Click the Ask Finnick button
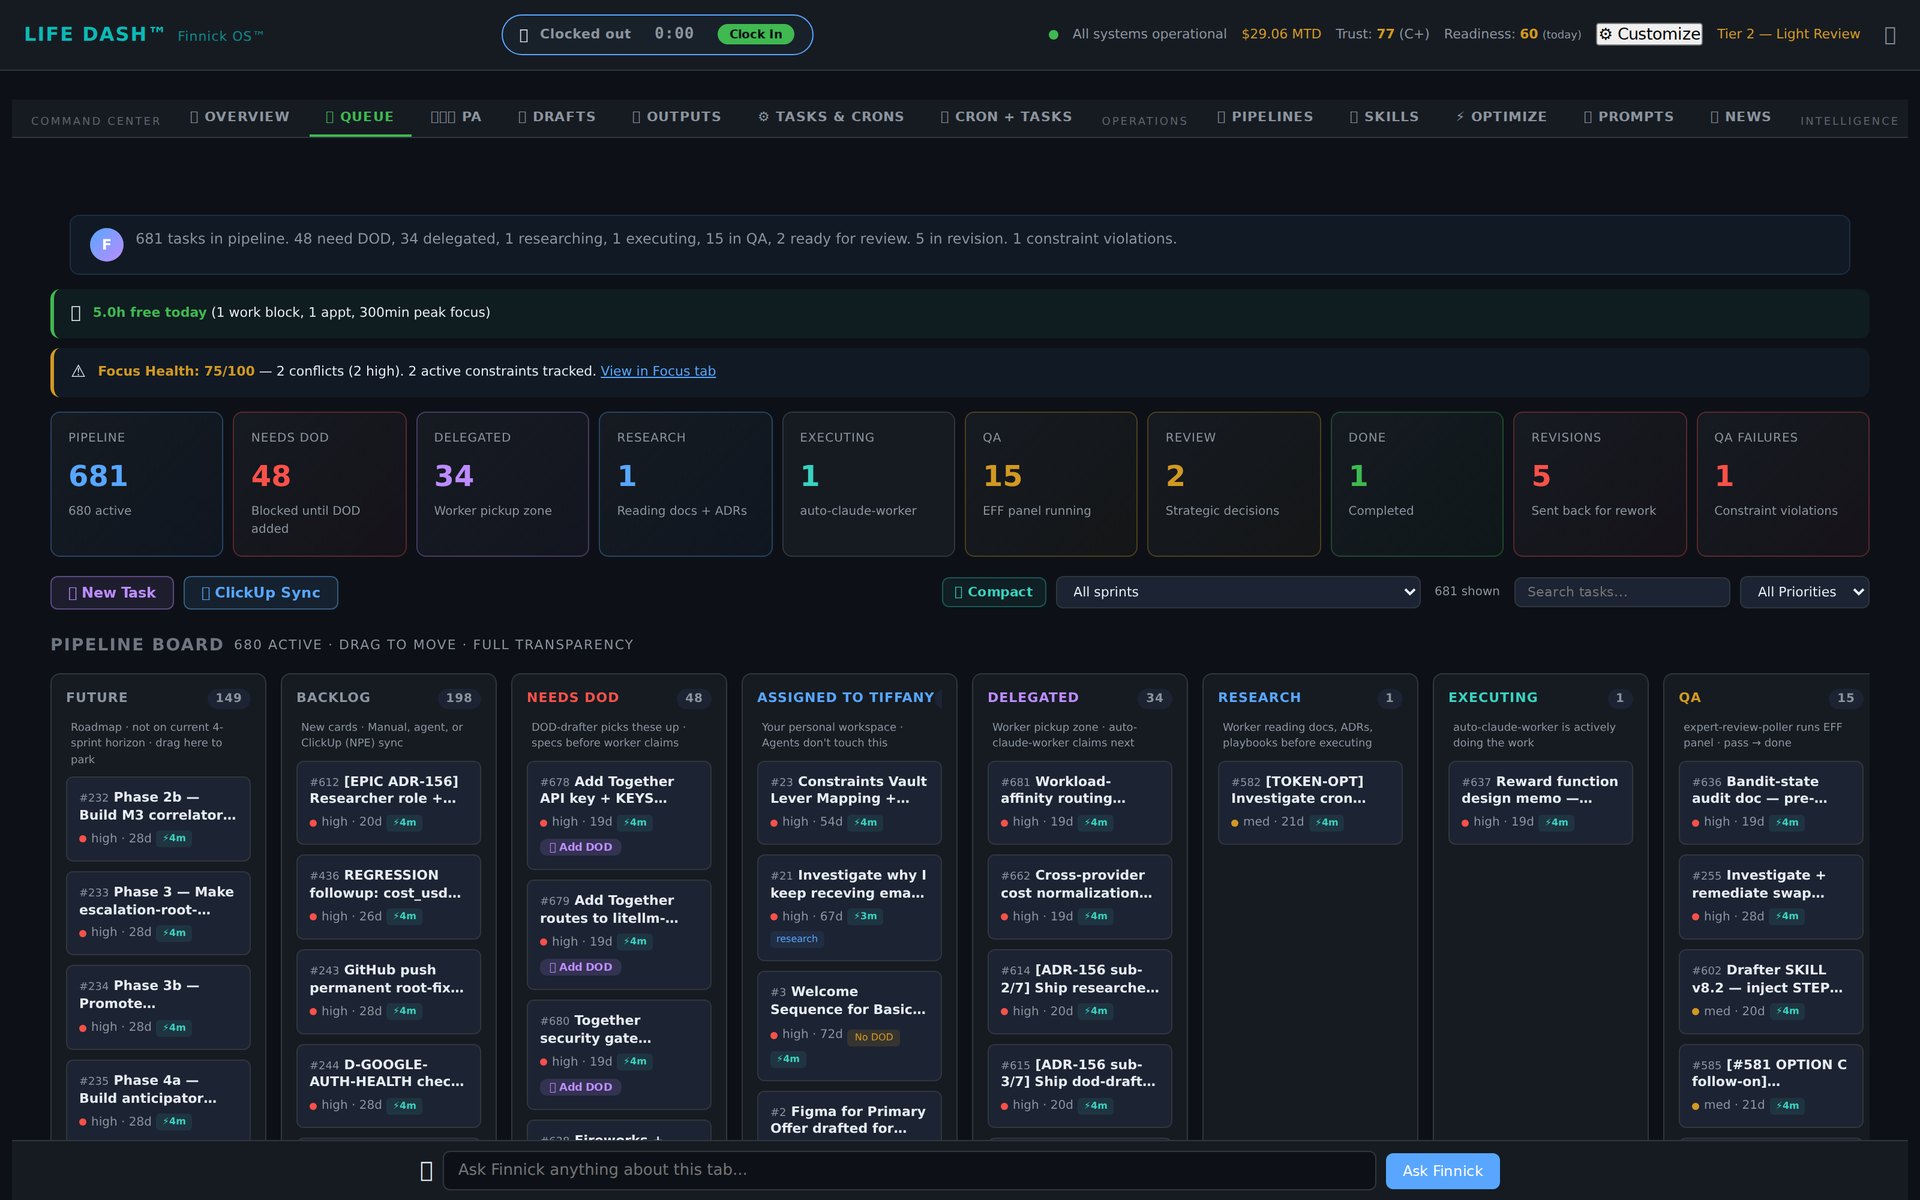The width and height of the screenshot is (1920, 1200). (1442, 1171)
